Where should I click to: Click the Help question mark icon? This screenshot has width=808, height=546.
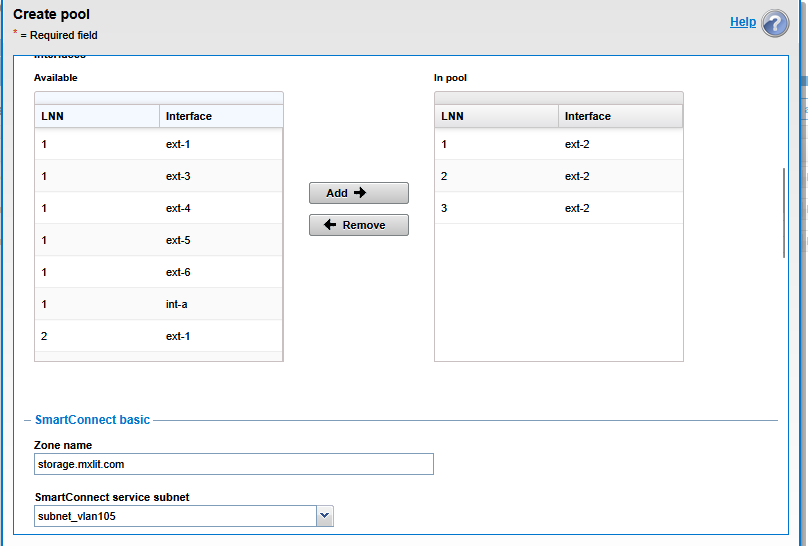(775, 23)
